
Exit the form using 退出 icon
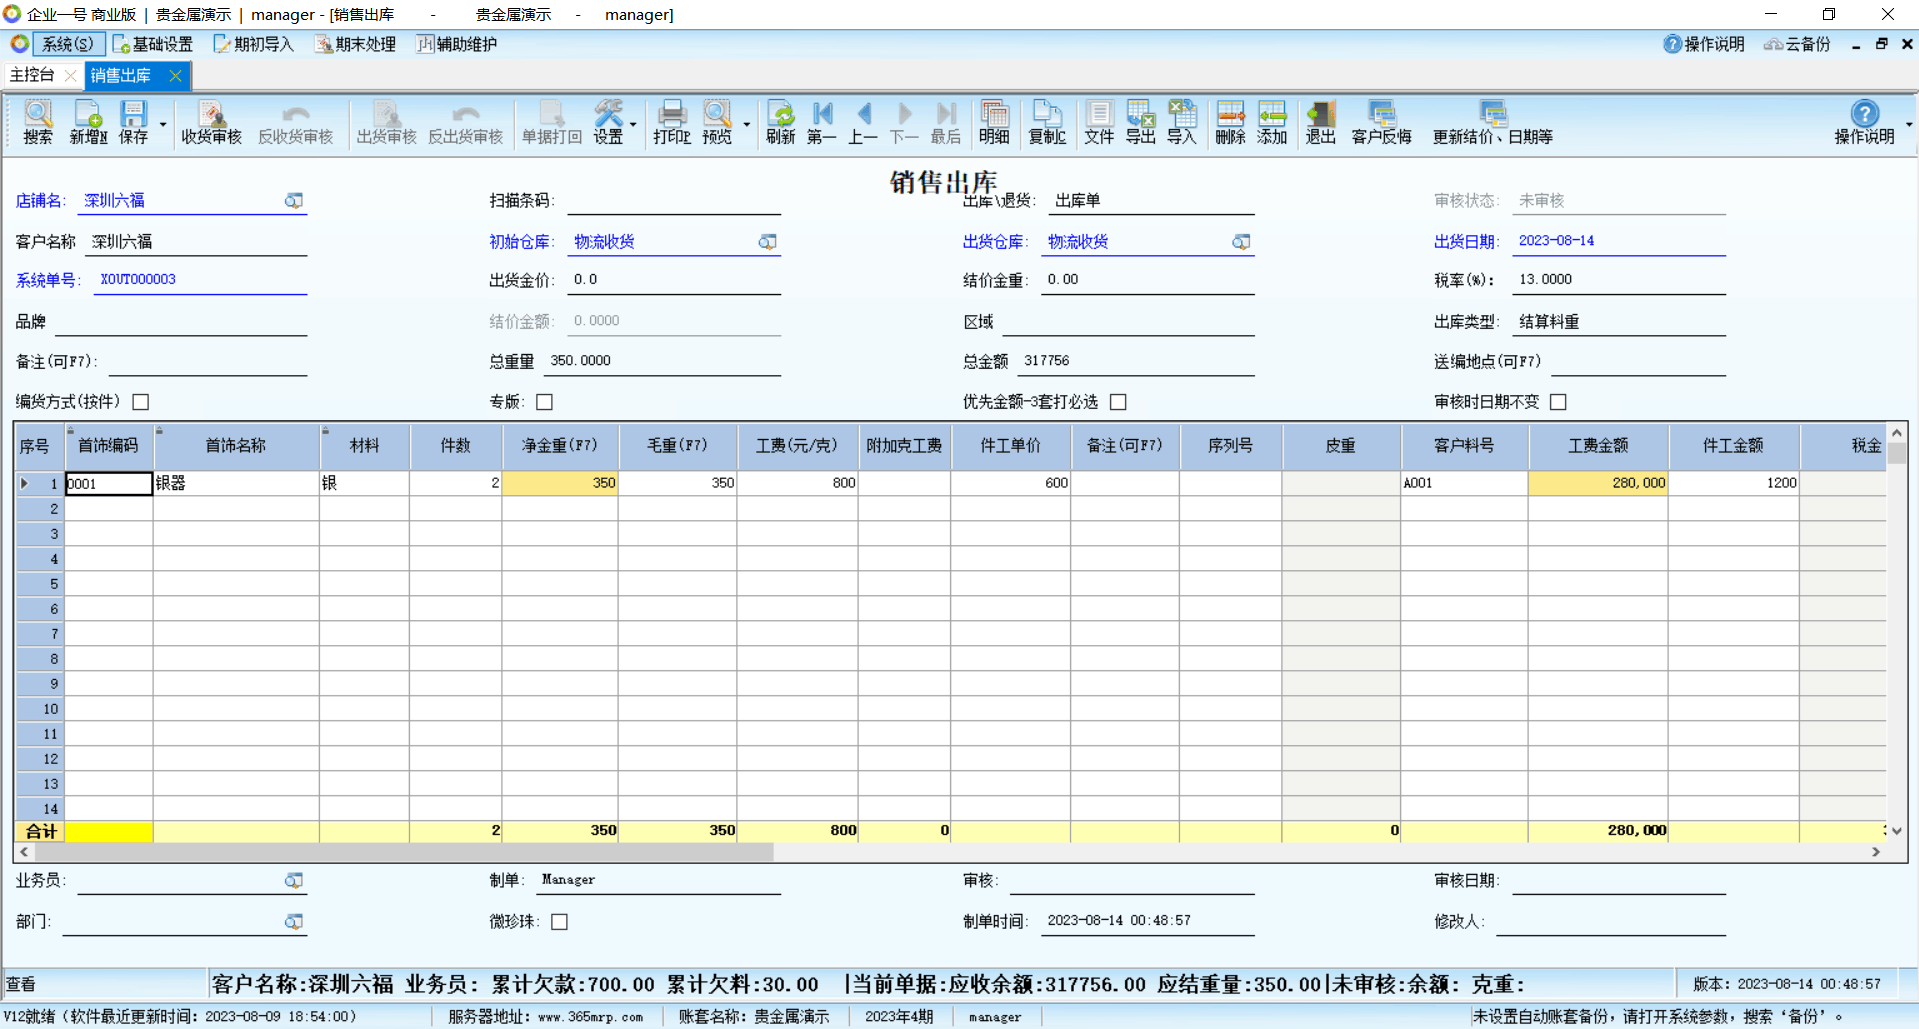1320,122
